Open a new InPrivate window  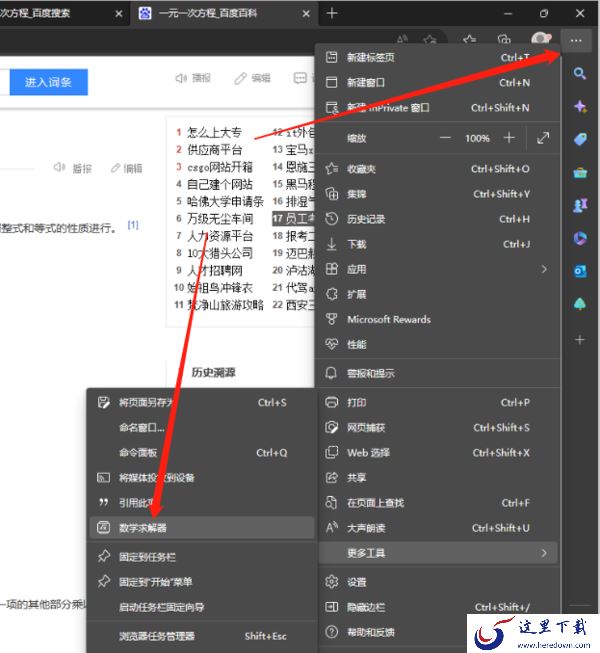tap(437, 107)
